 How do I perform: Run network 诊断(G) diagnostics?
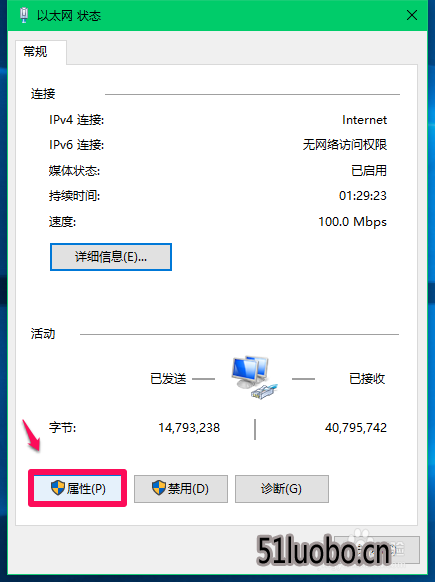[282, 488]
